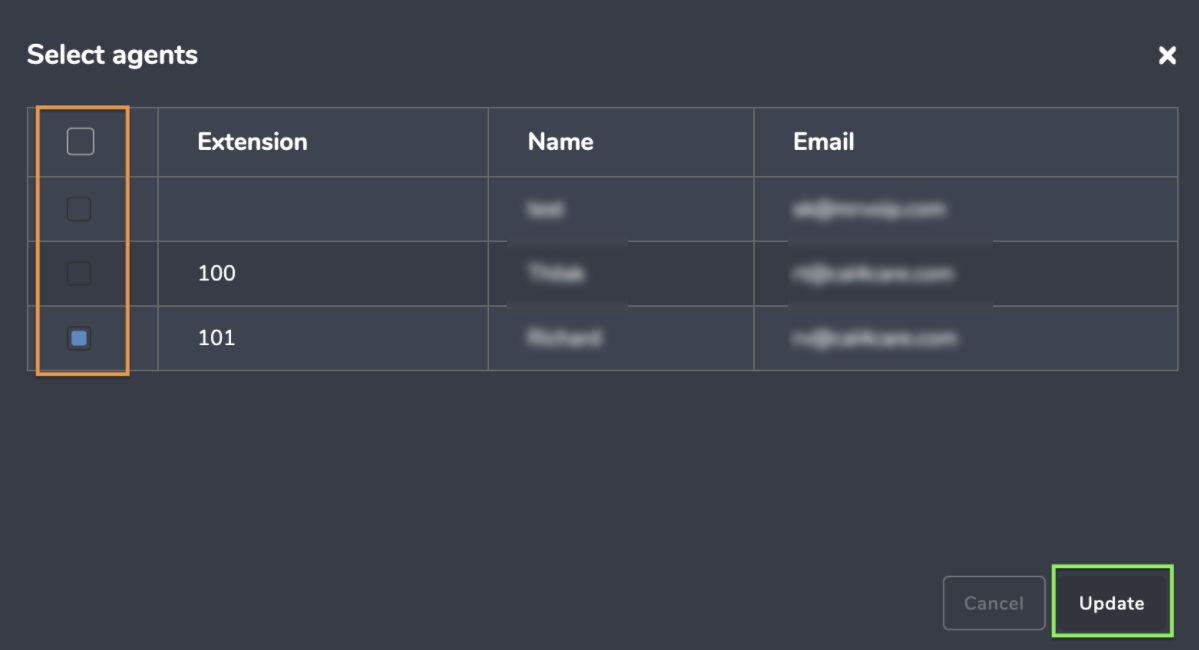Image resolution: width=1199 pixels, height=650 pixels.
Task: Click the blurred name in the first agent row
Action: pos(546,210)
